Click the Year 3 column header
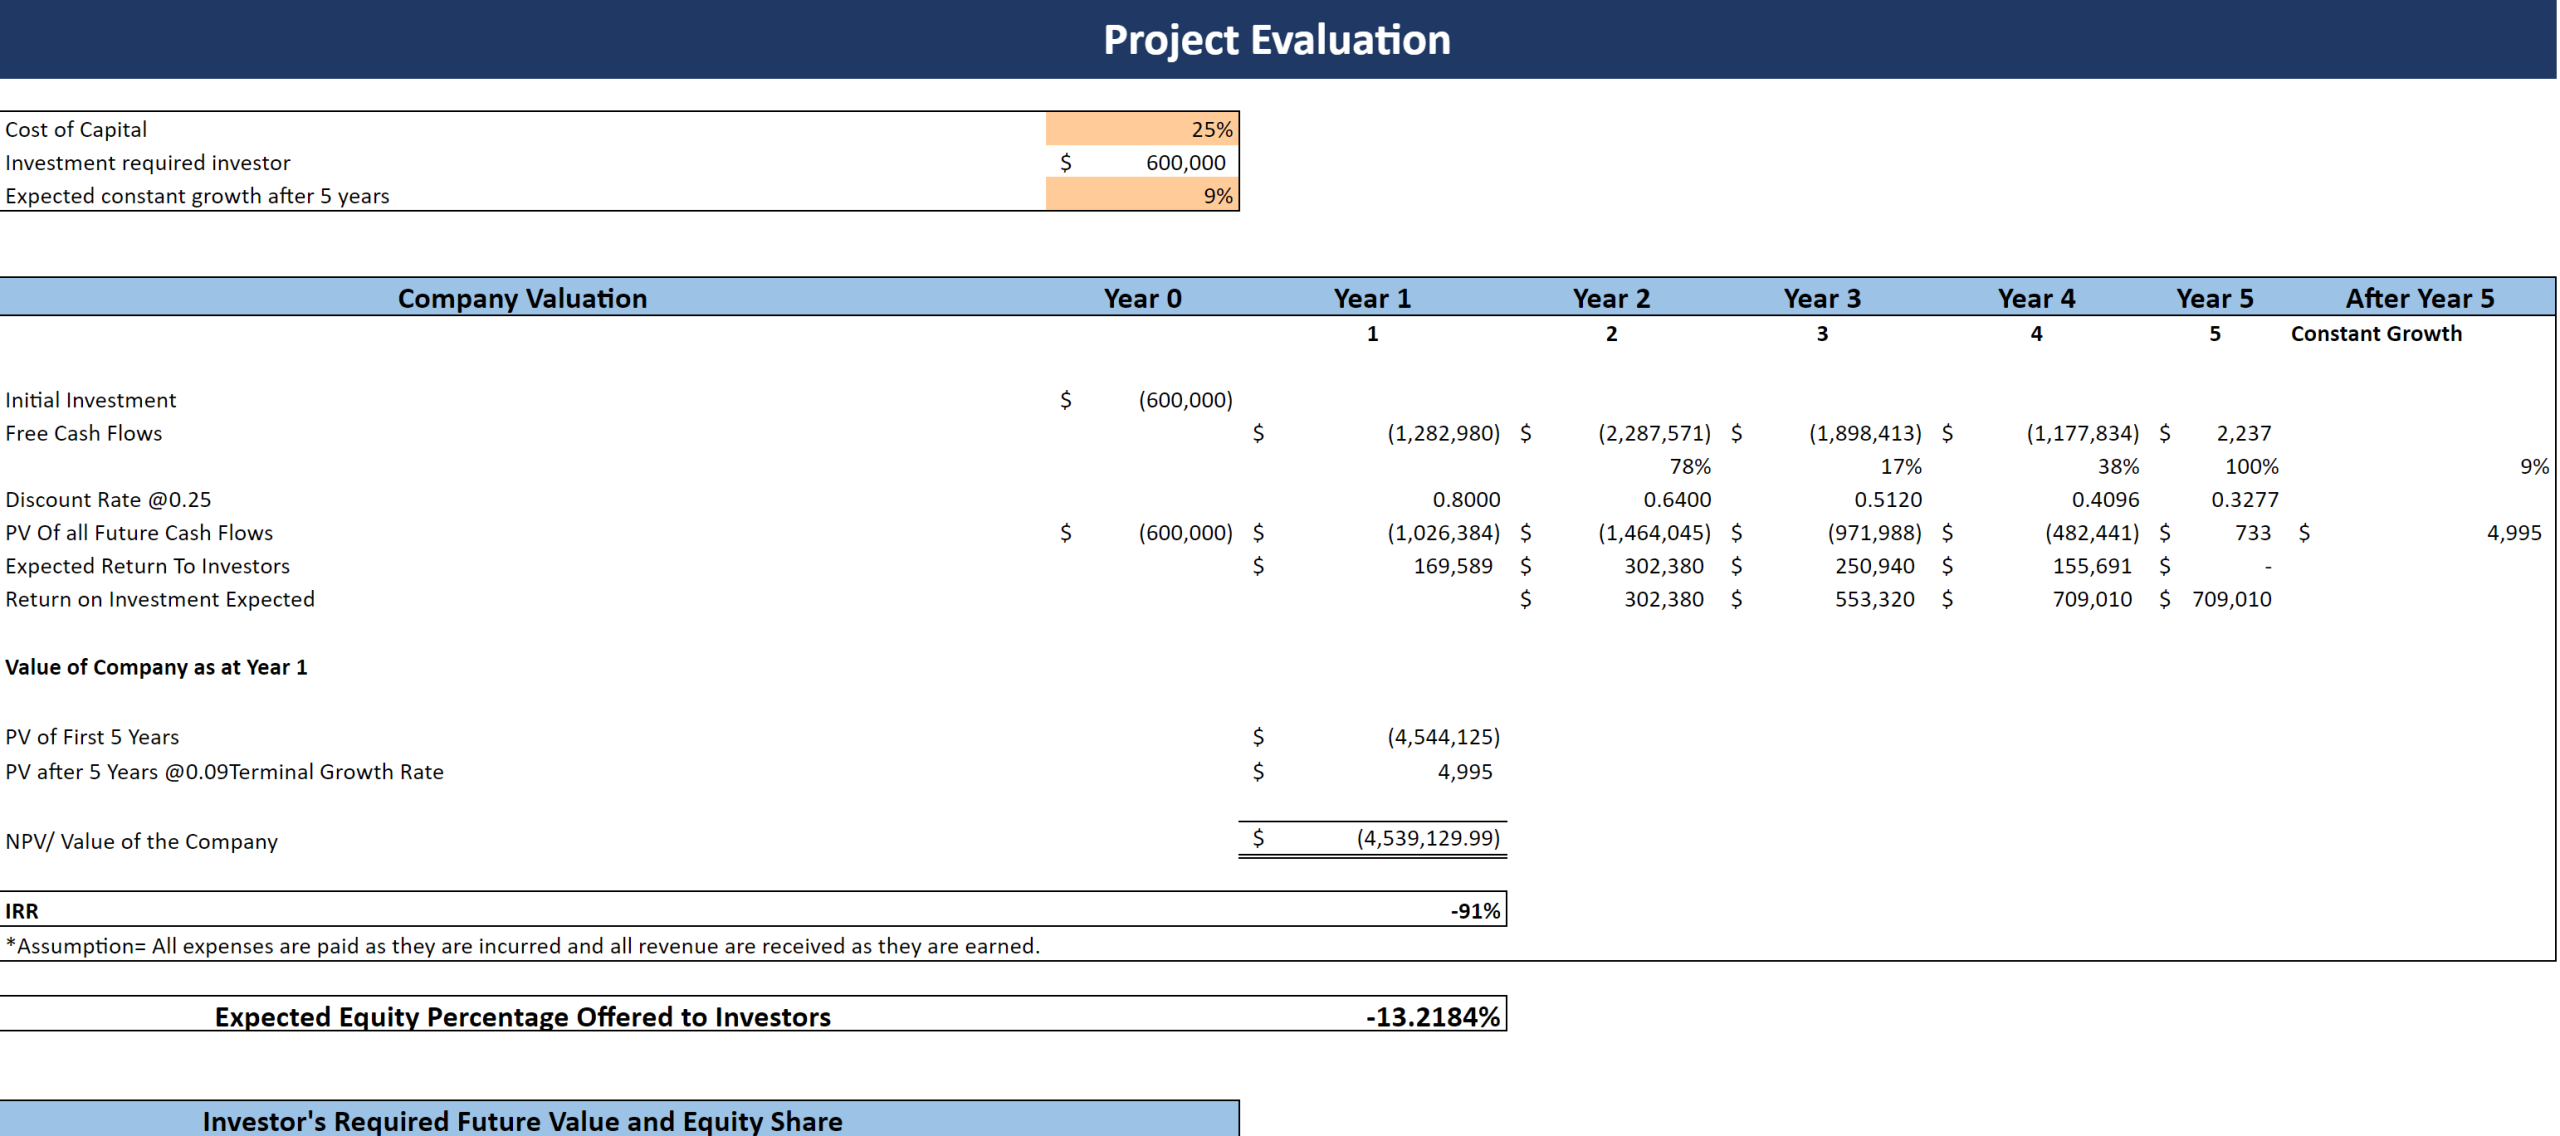 tap(1821, 298)
